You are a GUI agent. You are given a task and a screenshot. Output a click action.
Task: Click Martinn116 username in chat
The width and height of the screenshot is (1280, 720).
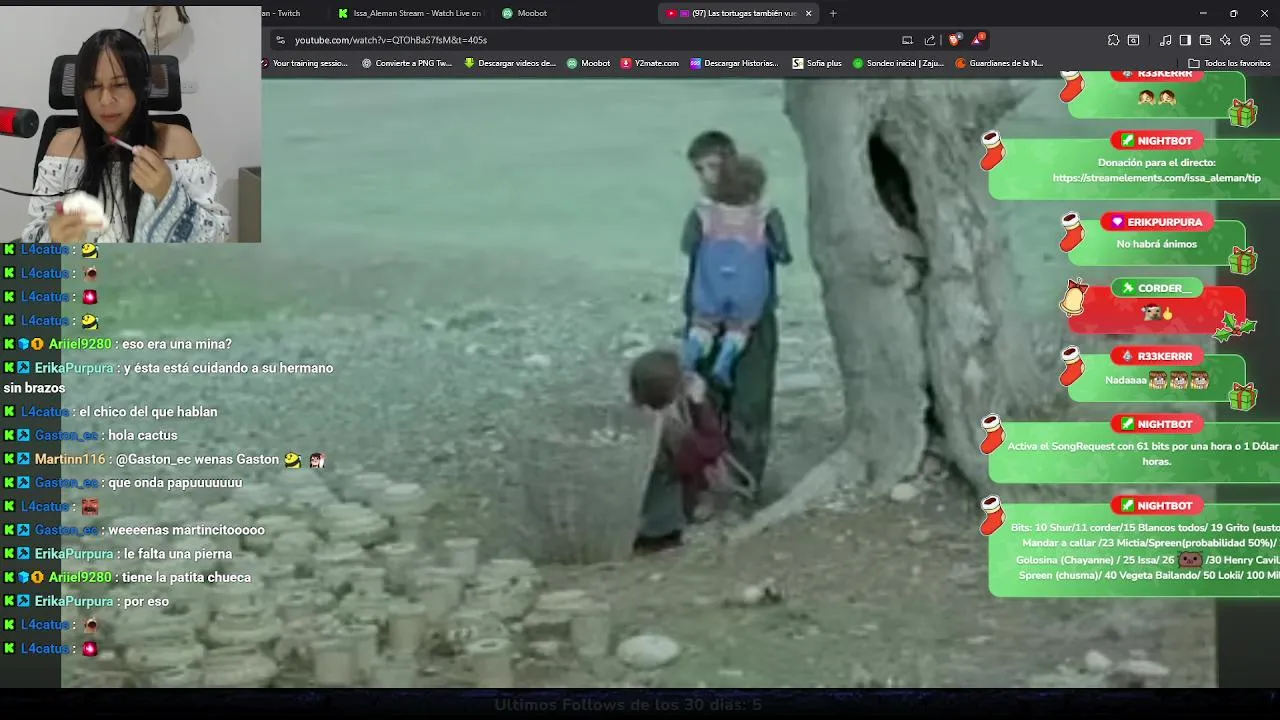tap(70, 460)
